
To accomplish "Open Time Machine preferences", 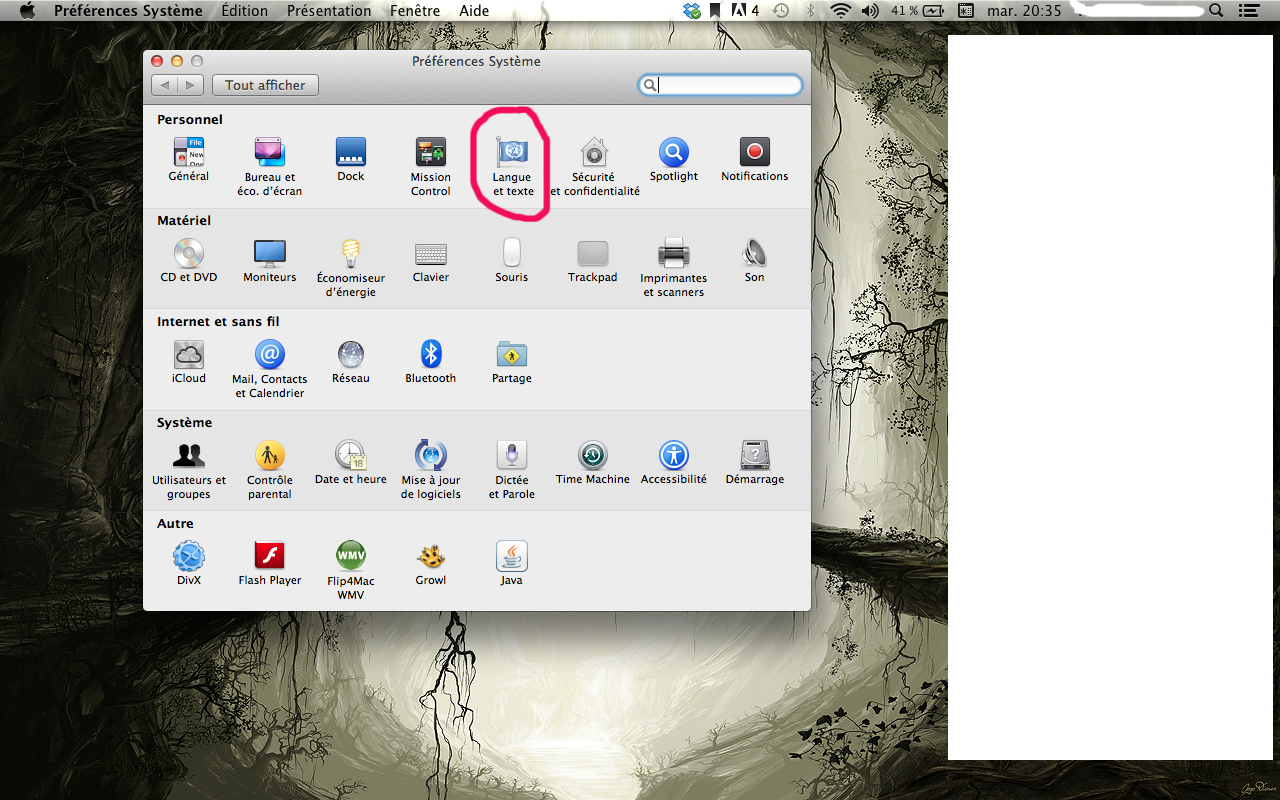I will coord(593,463).
